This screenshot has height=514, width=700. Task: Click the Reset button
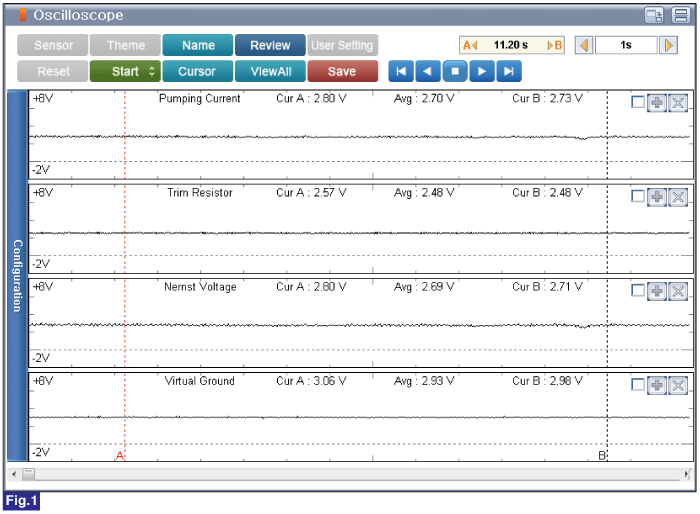coord(53,71)
